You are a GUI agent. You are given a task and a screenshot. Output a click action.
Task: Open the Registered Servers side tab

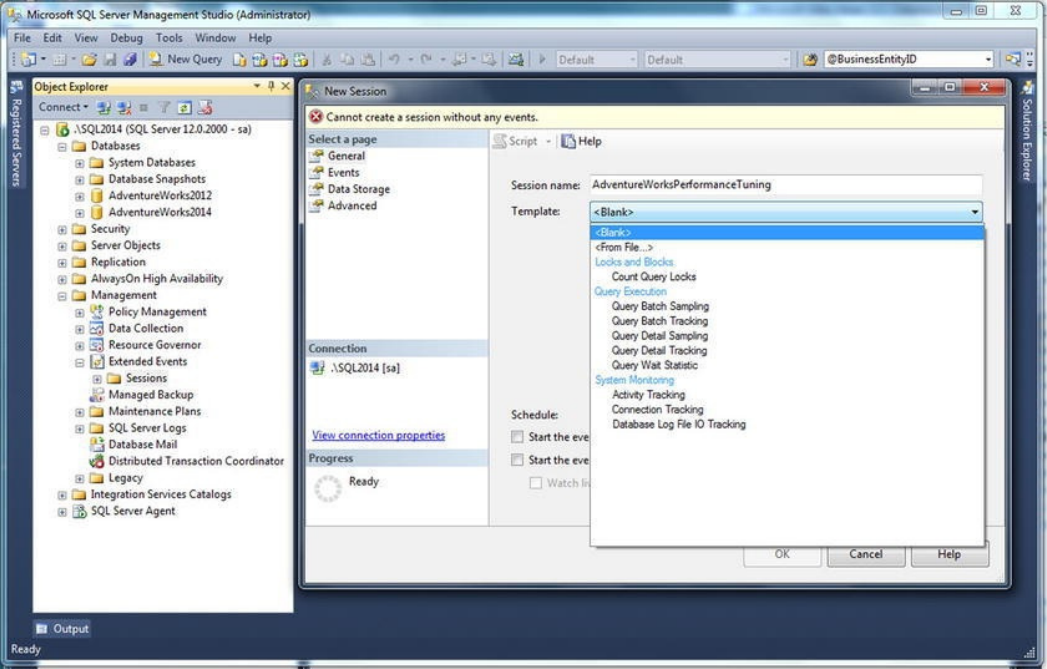(x=16, y=134)
